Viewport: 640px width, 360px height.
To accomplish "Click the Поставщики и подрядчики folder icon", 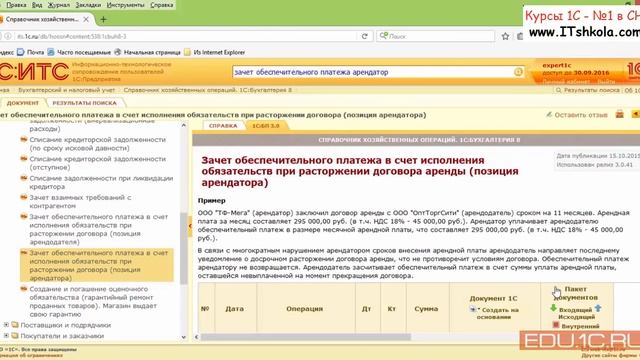I will coord(15,325).
